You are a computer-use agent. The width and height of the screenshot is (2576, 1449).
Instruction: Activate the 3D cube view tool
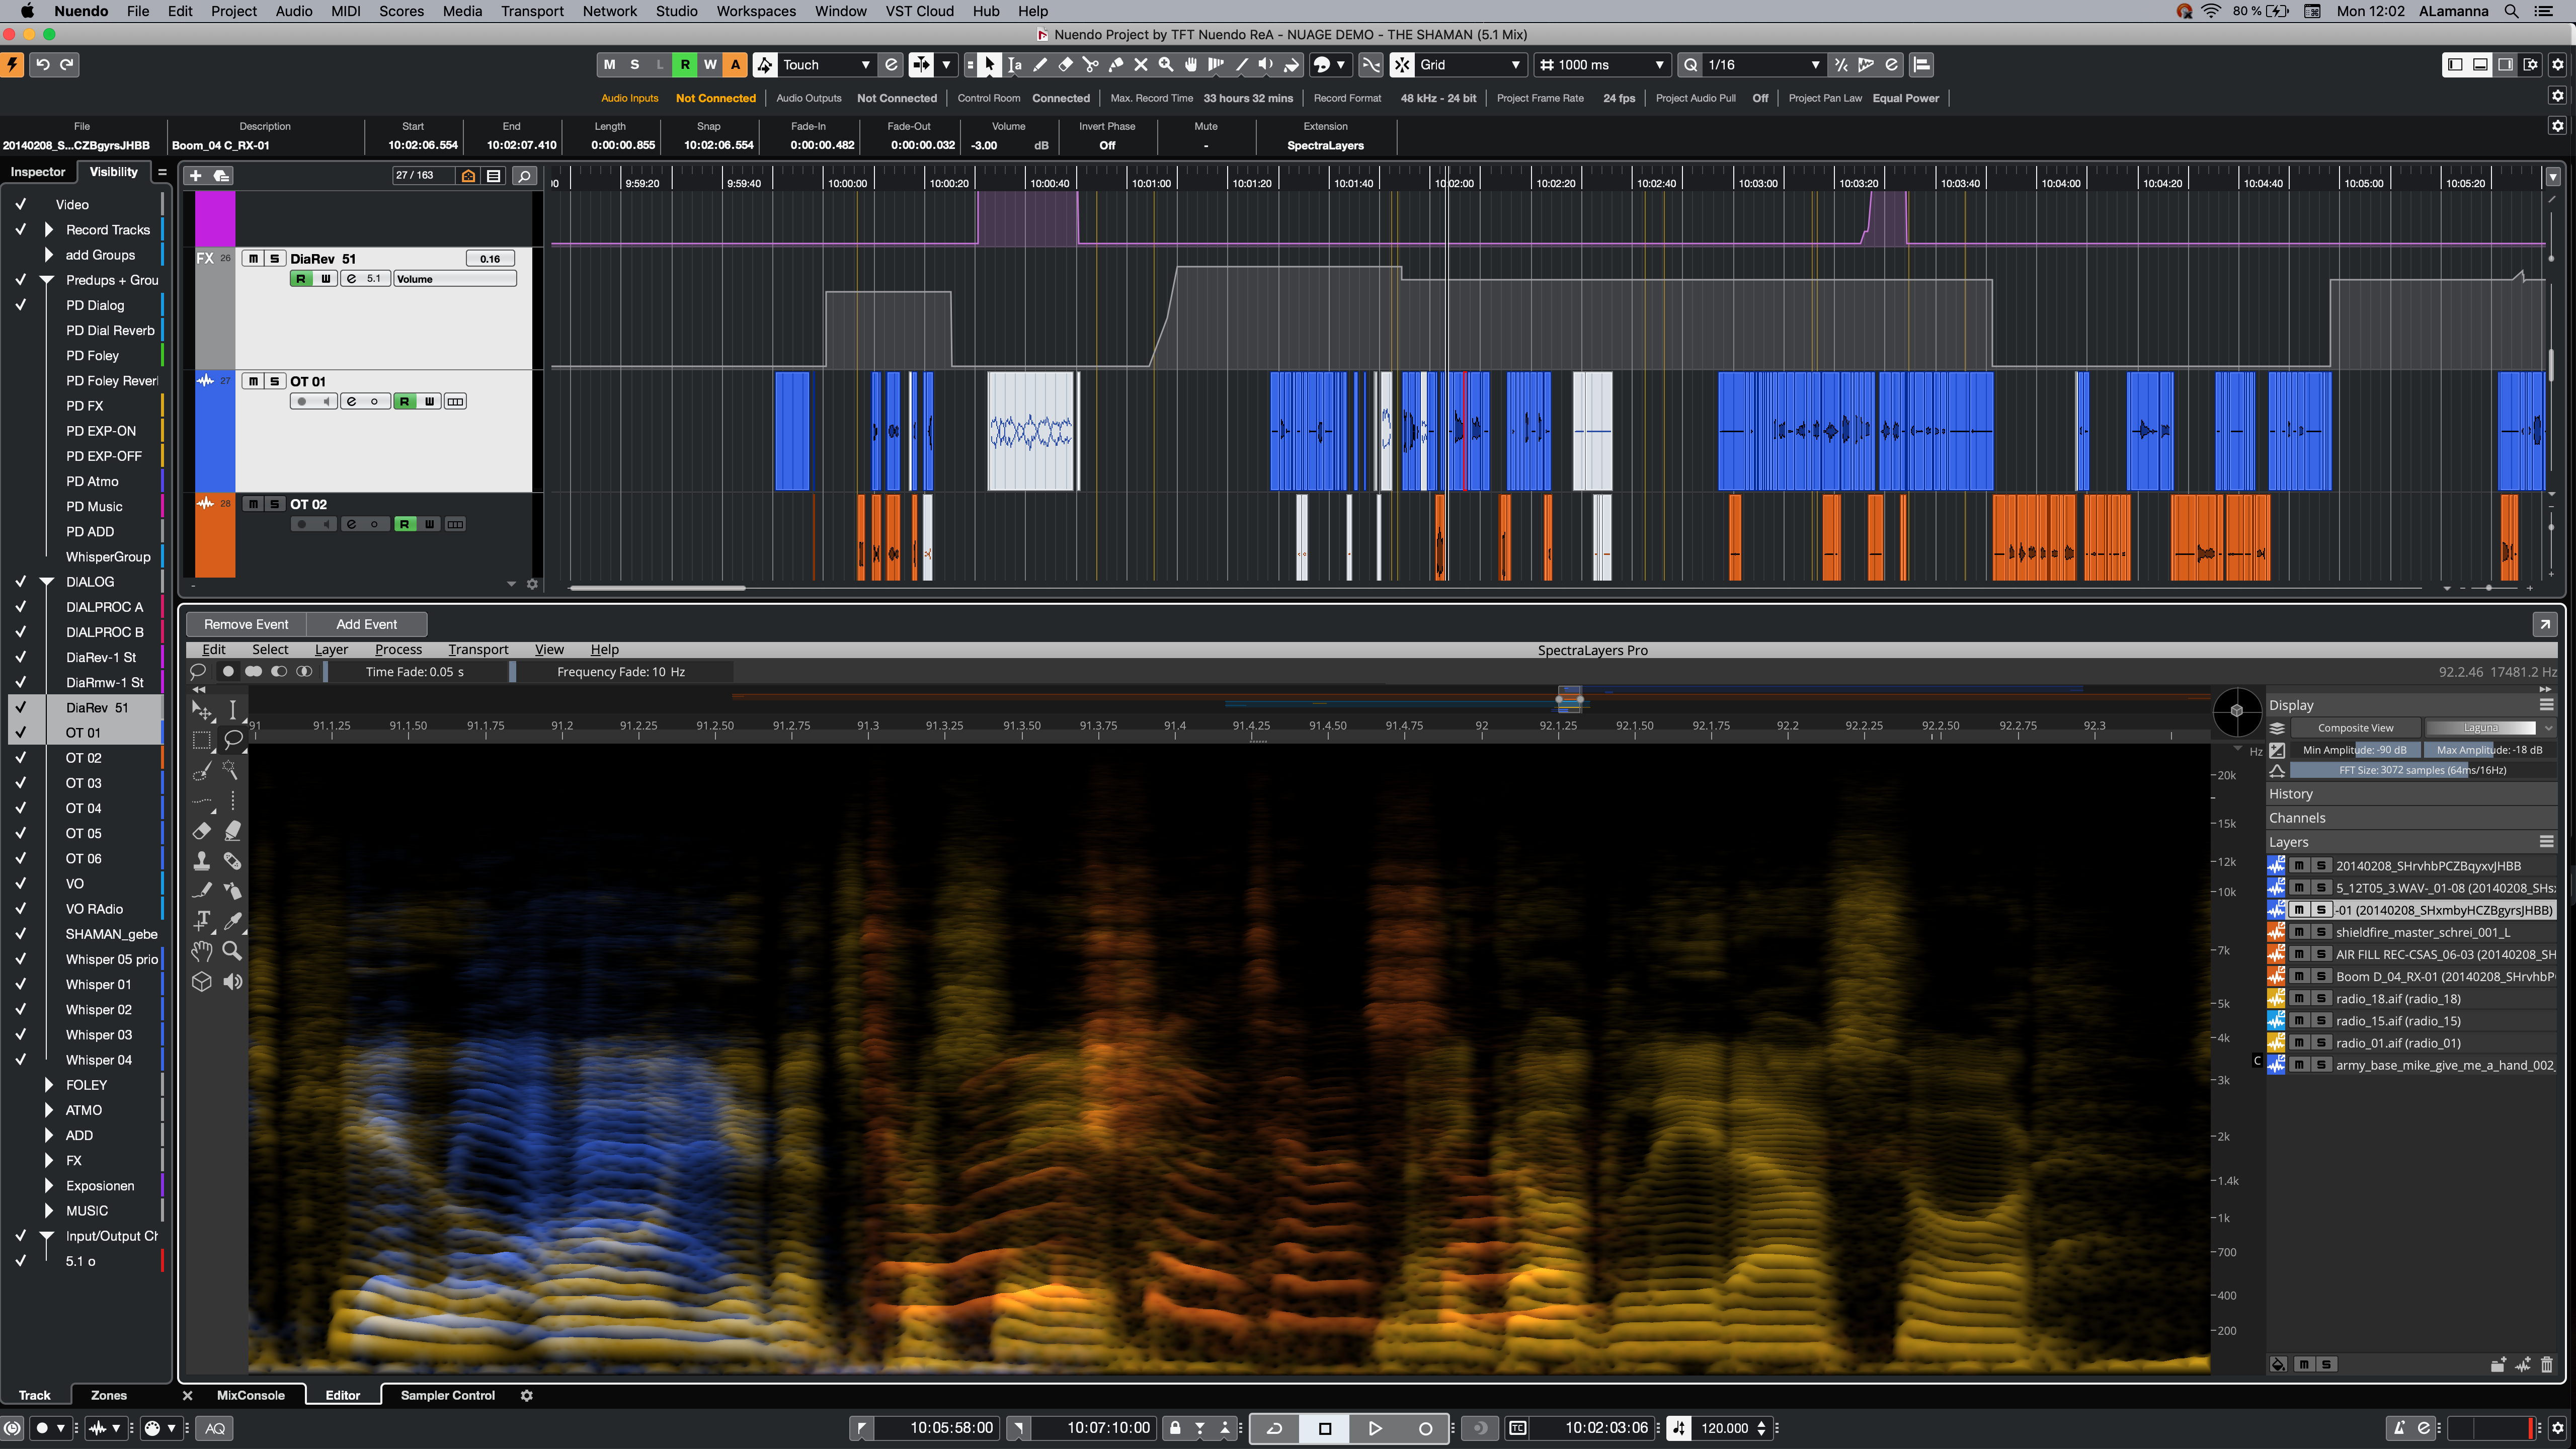pos(202,981)
